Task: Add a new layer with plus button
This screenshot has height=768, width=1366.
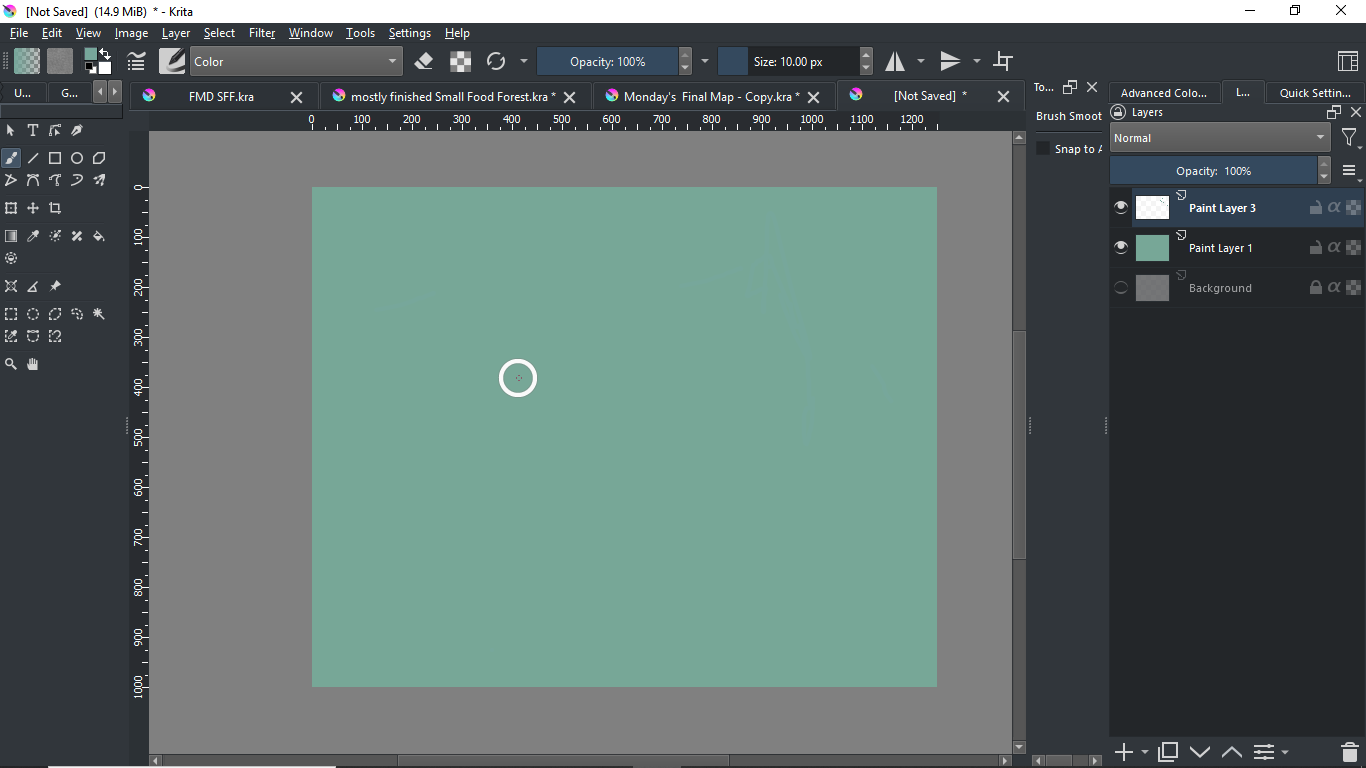Action: point(1124,752)
